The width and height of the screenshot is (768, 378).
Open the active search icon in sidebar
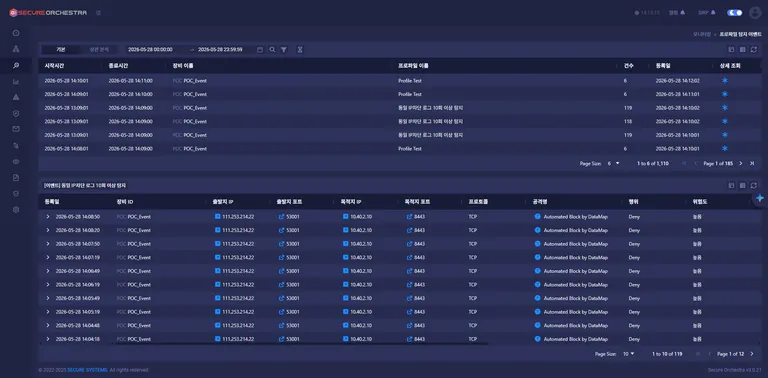click(16, 65)
